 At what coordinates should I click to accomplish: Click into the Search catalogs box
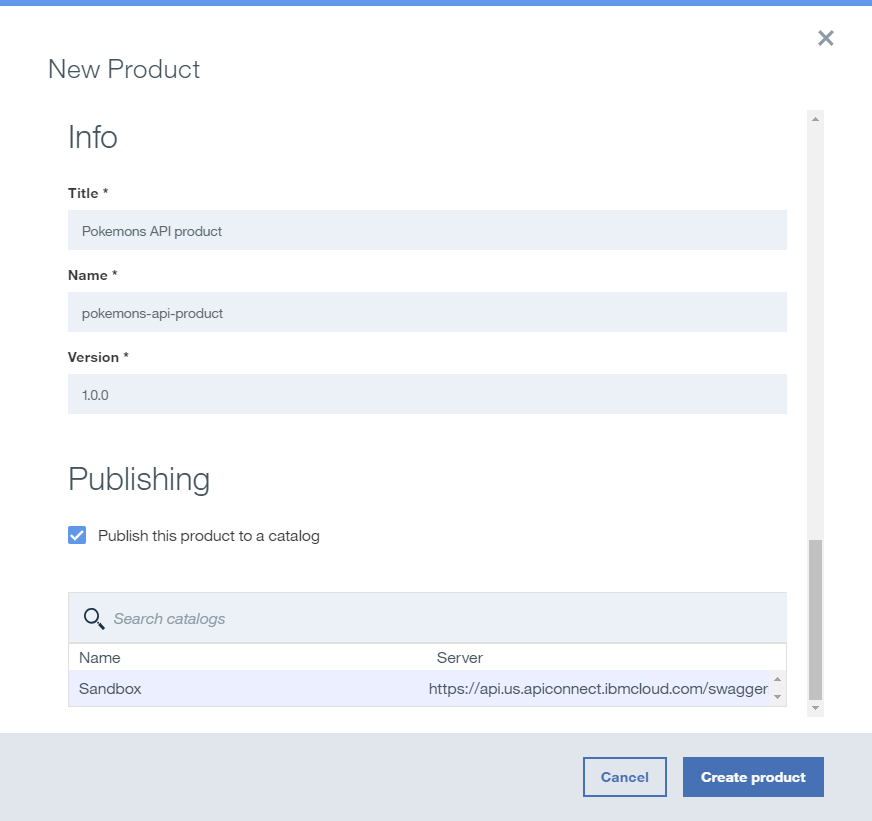point(440,619)
